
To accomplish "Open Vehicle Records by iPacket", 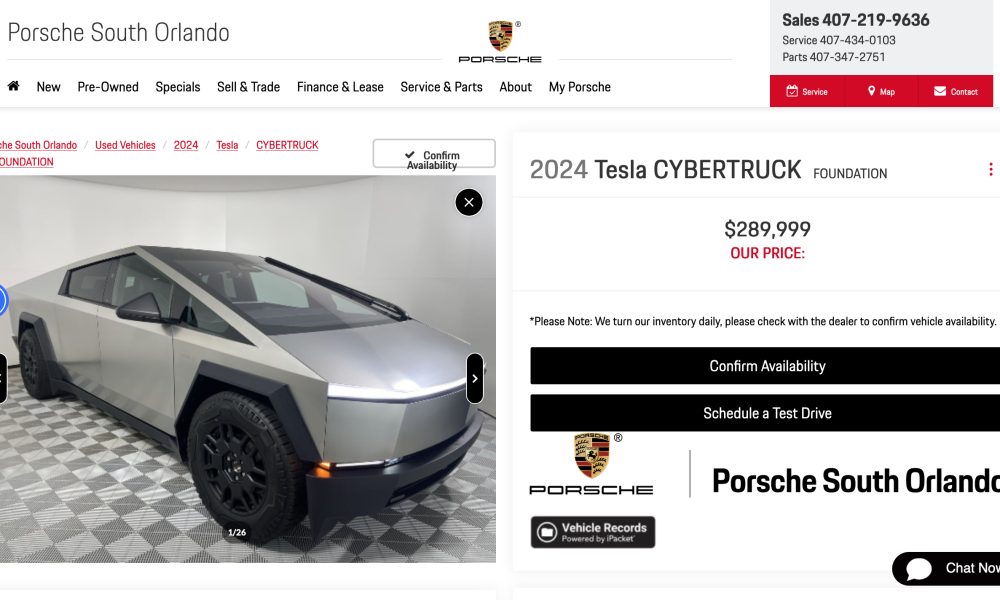I will (x=593, y=532).
